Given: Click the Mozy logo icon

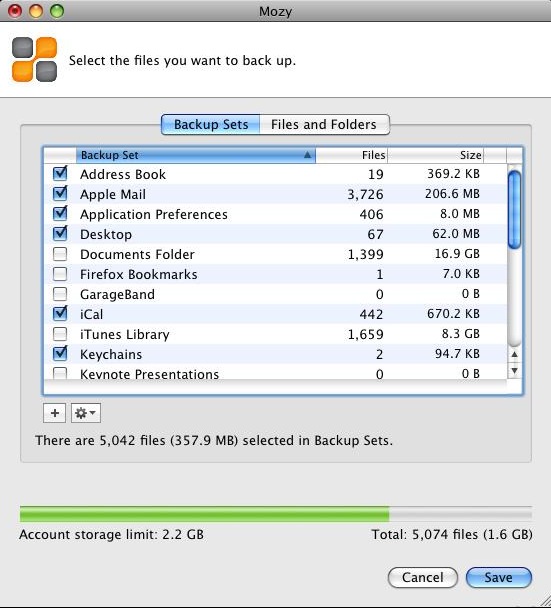Looking at the screenshot, I should click(x=35, y=59).
